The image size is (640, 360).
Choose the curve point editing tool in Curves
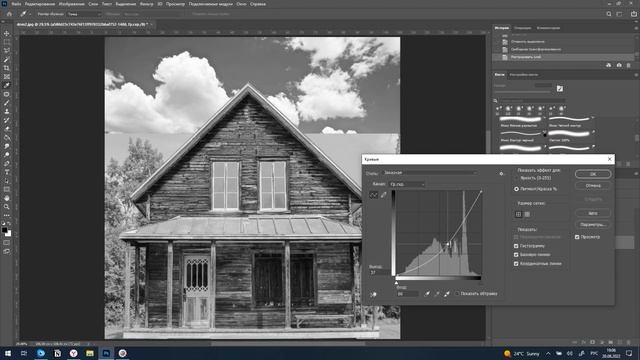(373, 195)
